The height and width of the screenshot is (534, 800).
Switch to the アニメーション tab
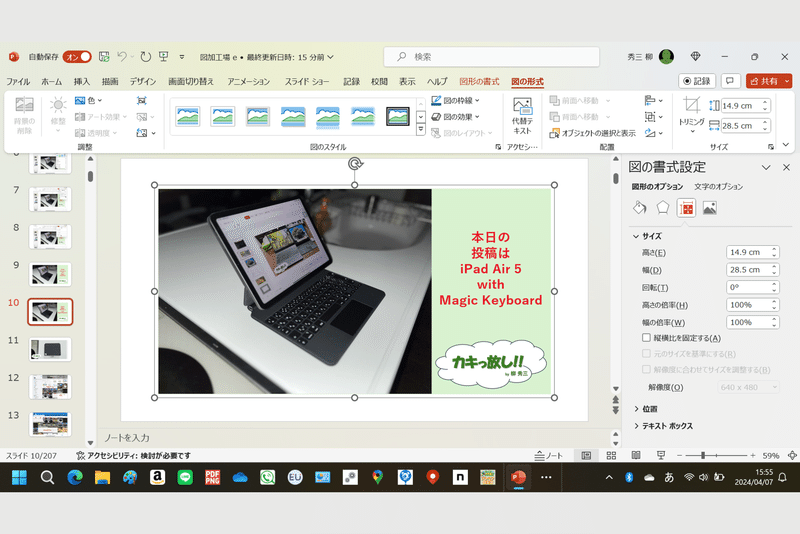click(x=248, y=82)
